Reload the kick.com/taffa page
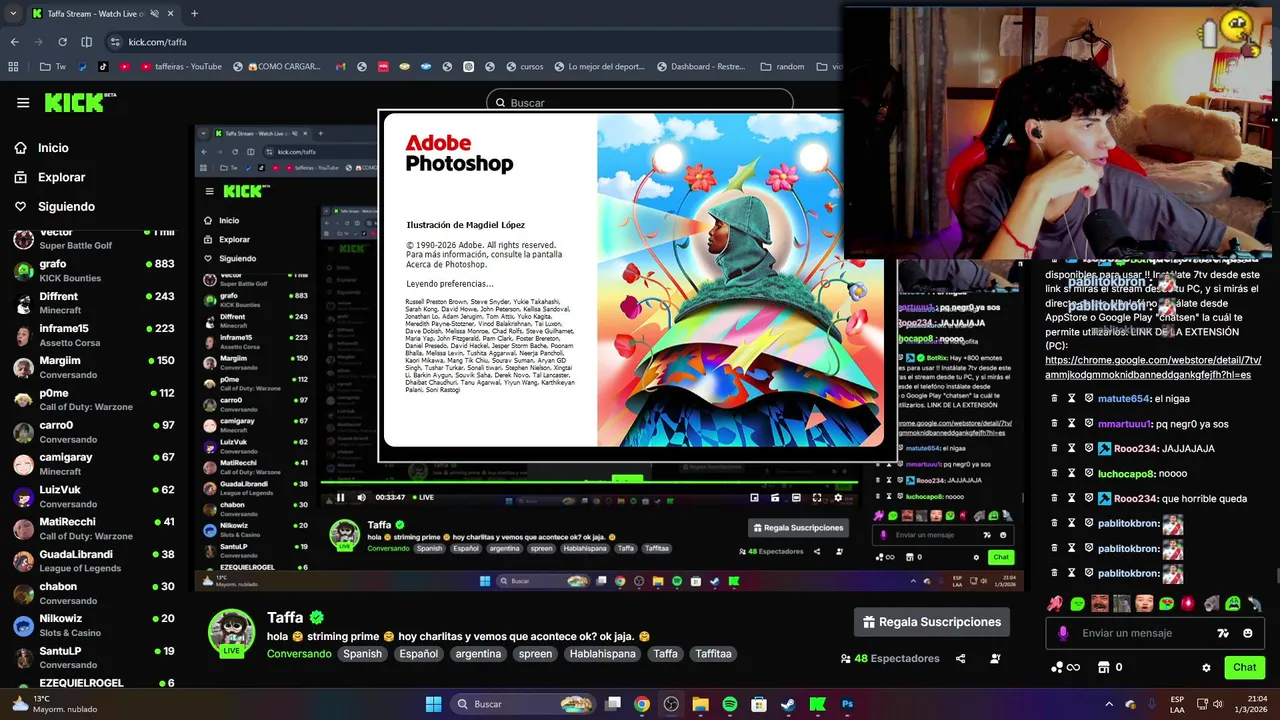1280x720 pixels. [62, 42]
